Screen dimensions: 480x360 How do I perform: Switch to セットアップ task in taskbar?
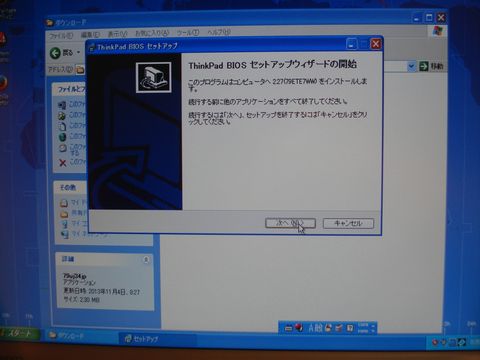(157, 339)
